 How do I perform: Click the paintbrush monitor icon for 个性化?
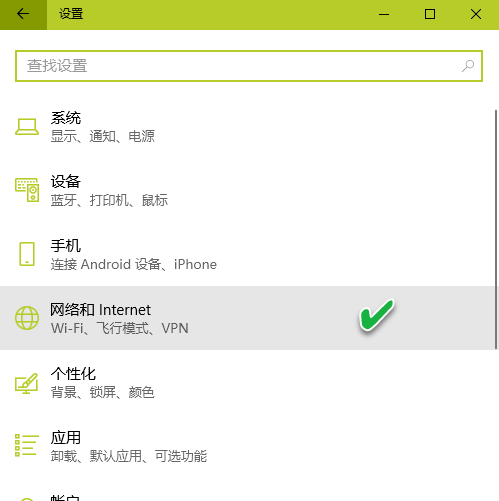(27, 383)
